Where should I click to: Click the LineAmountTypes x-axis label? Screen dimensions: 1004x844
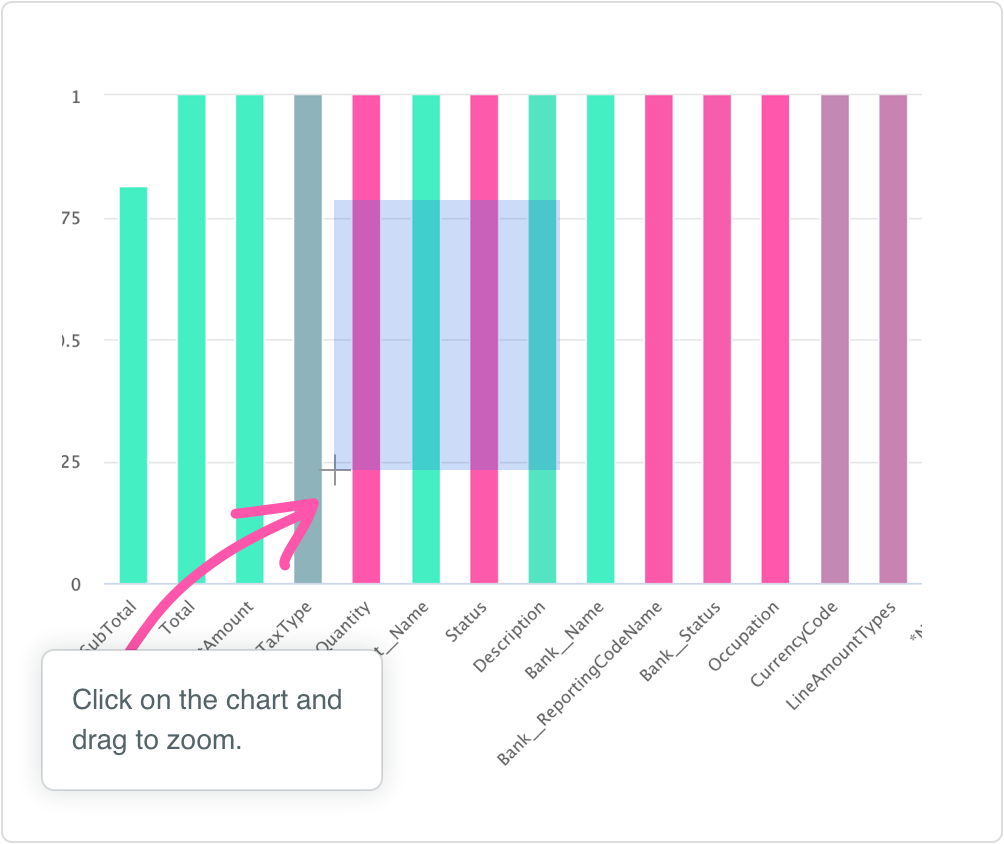pos(841,656)
